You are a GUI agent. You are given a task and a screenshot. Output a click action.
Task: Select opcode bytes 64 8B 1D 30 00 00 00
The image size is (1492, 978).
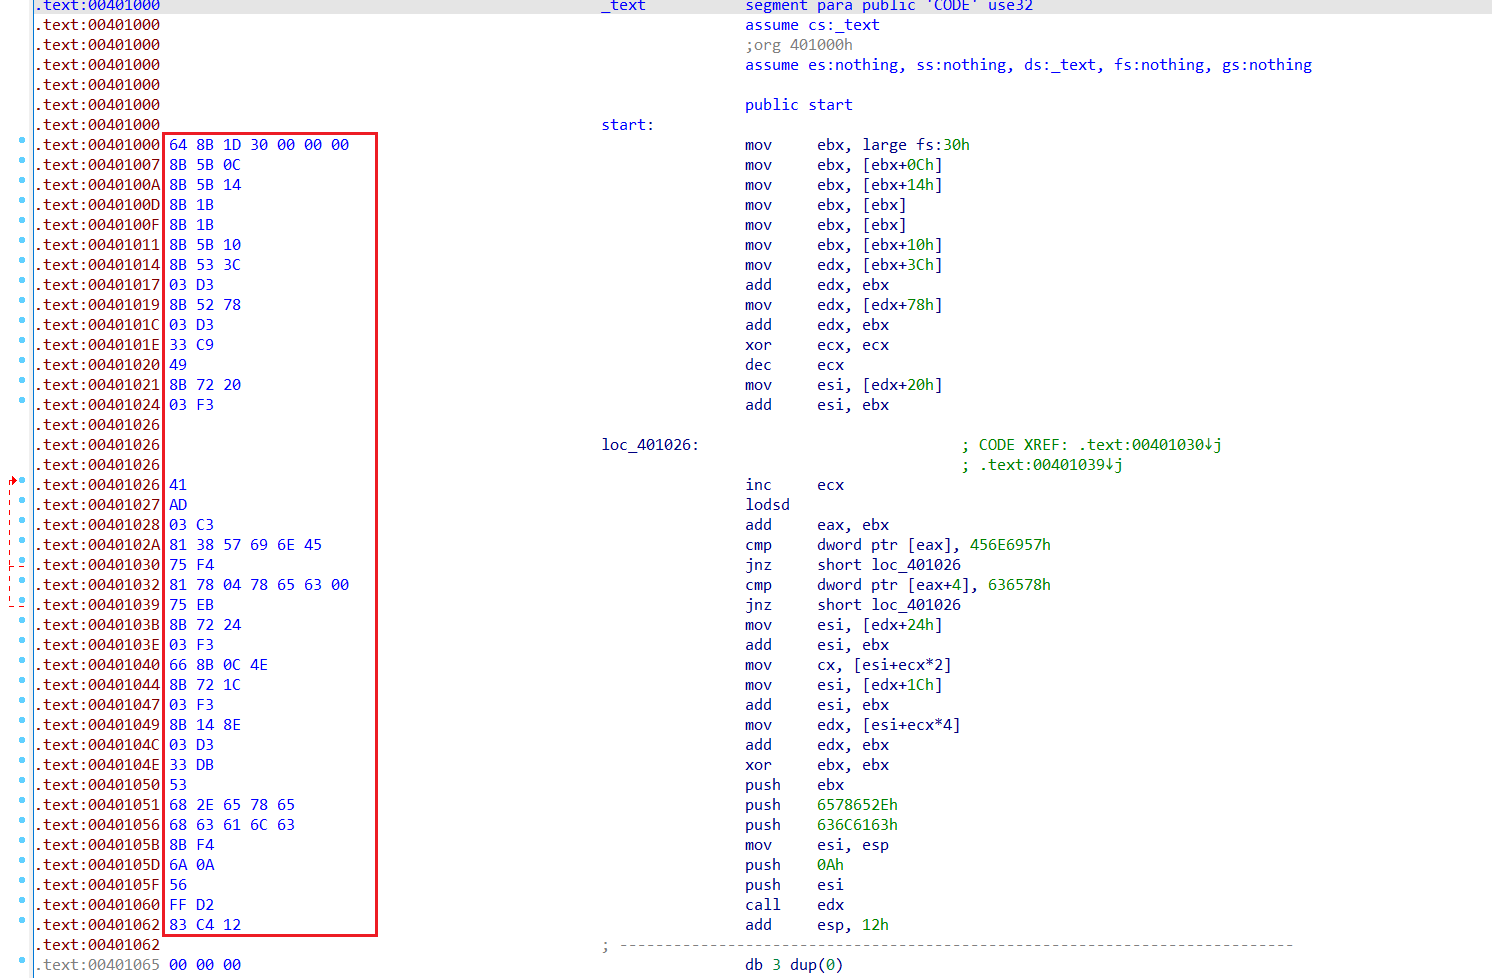pyautogui.click(x=259, y=145)
